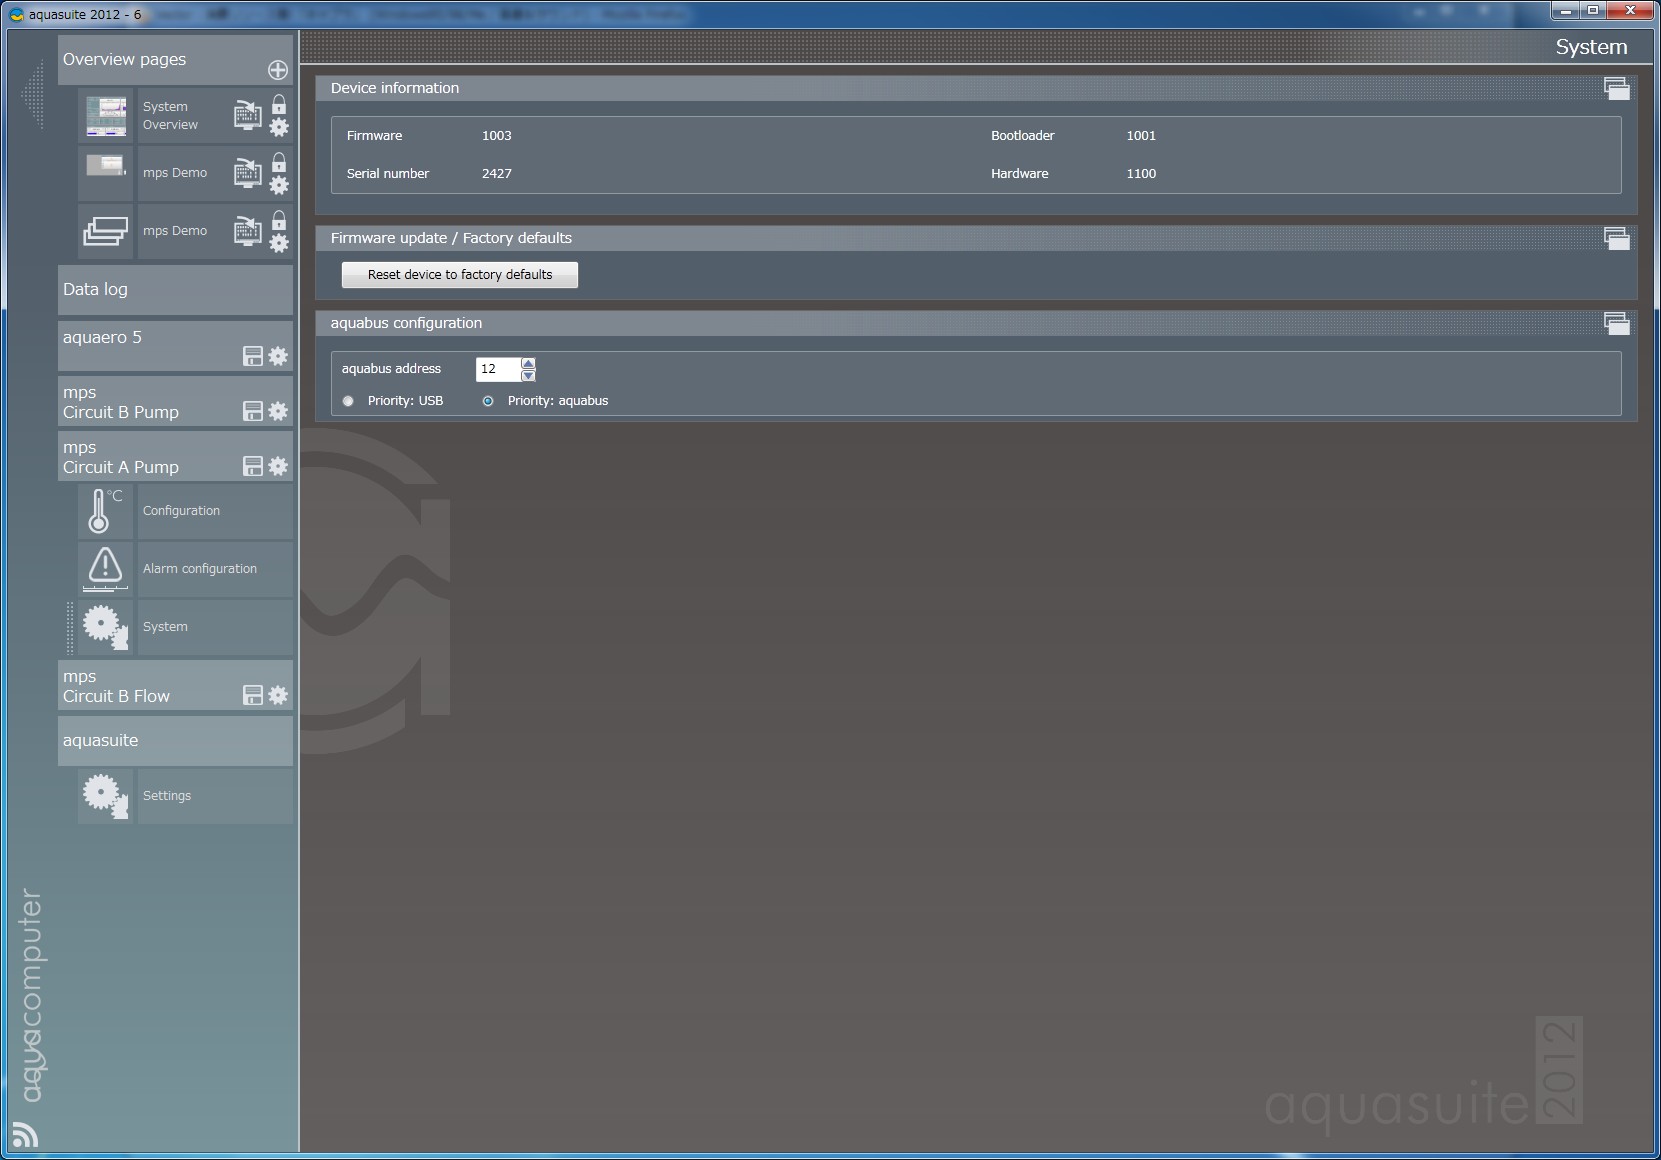
Task: Open the Configuration page label
Action: click(x=214, y=511)
